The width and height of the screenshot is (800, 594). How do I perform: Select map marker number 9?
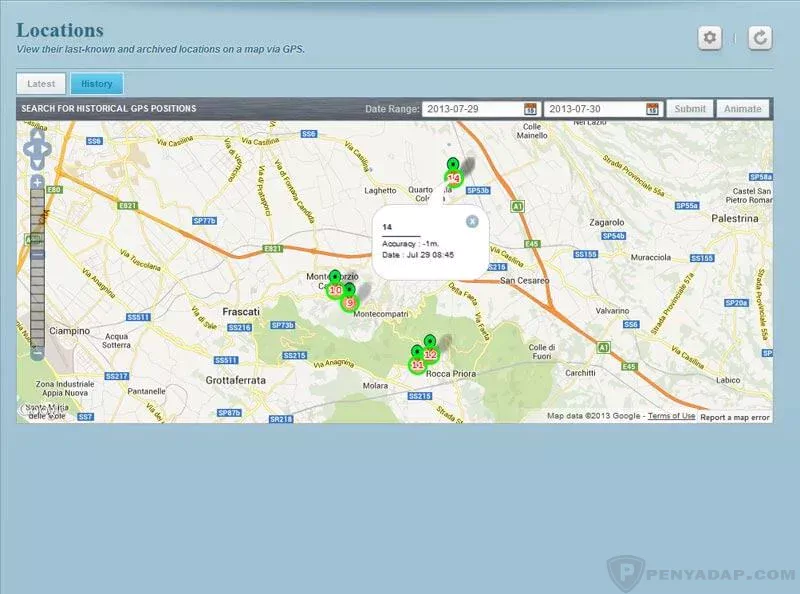click(x=349, y=301)
